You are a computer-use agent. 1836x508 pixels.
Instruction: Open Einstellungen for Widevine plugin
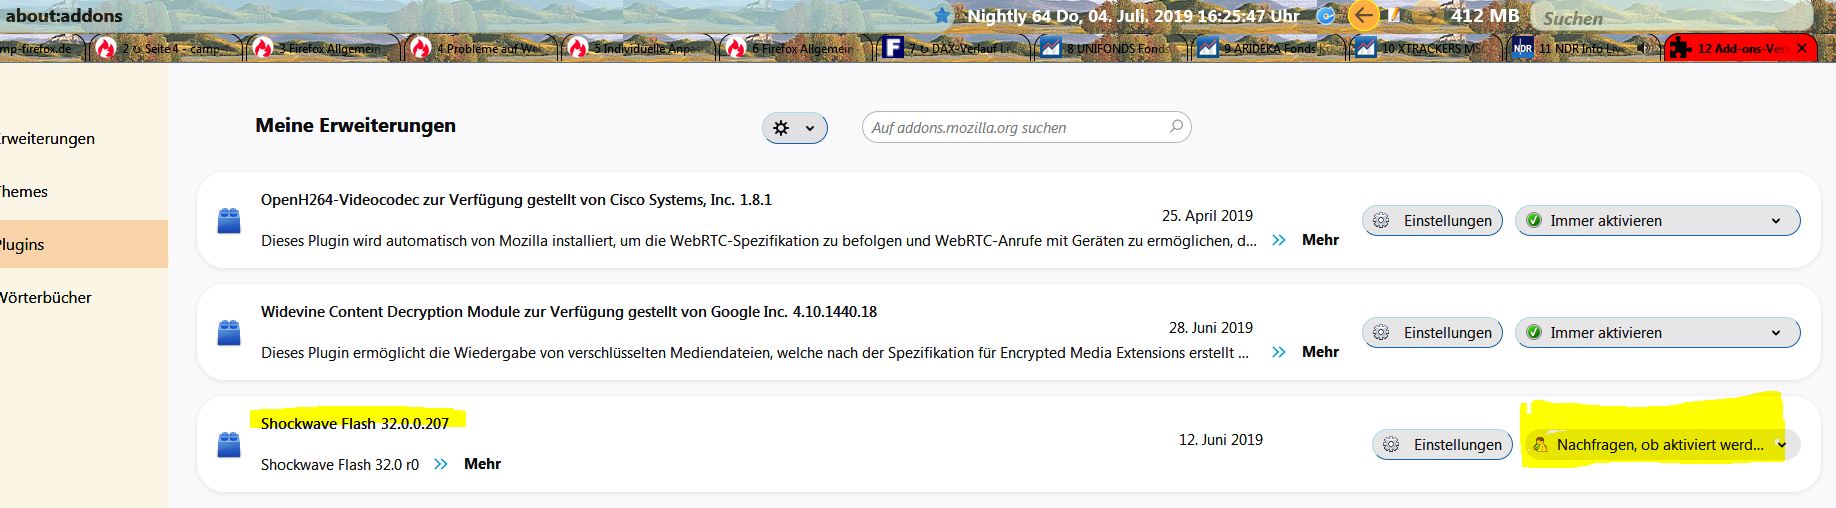click(1432, 333)
